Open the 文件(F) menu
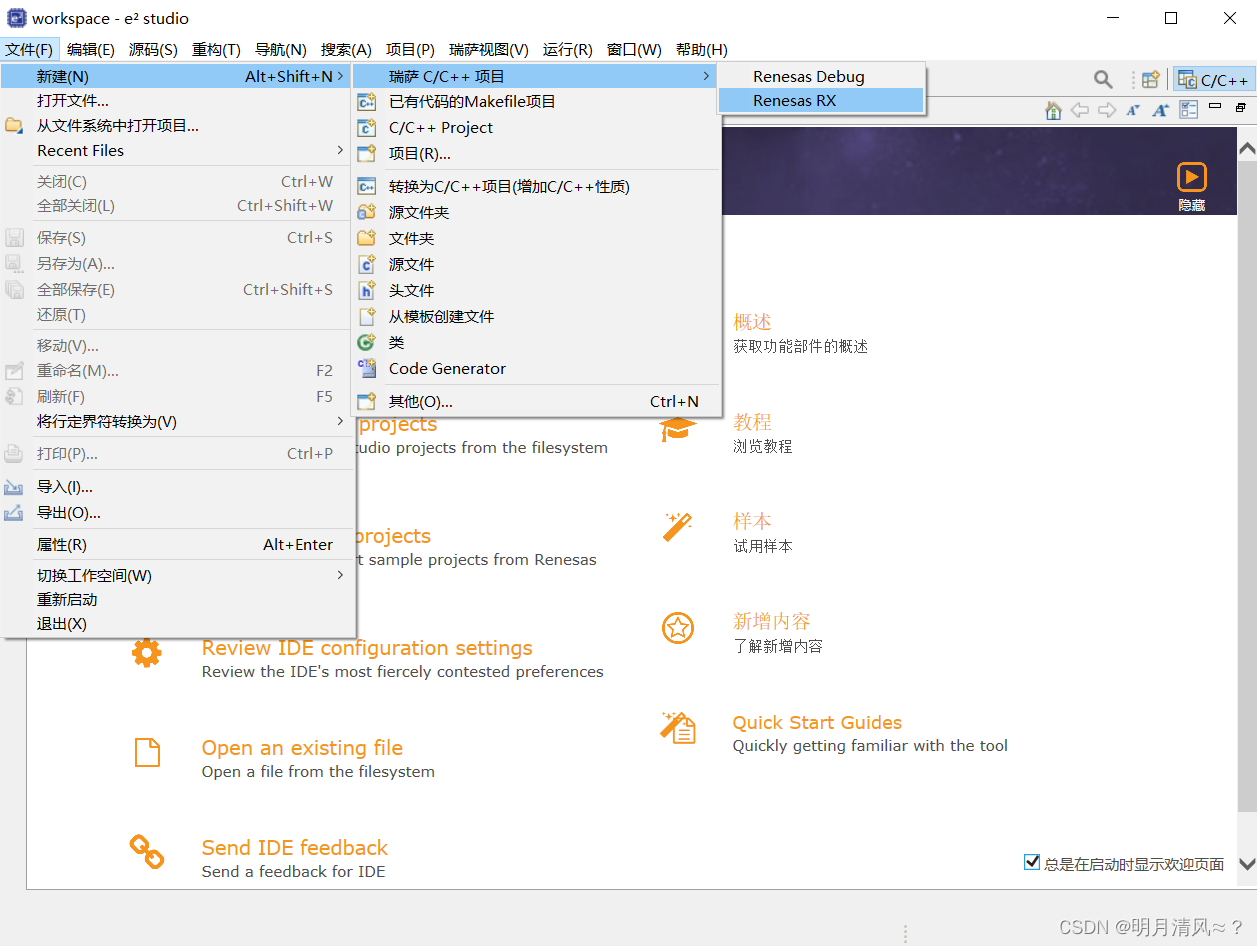Viewport: 1257px width, 946px height. (29, 49)
